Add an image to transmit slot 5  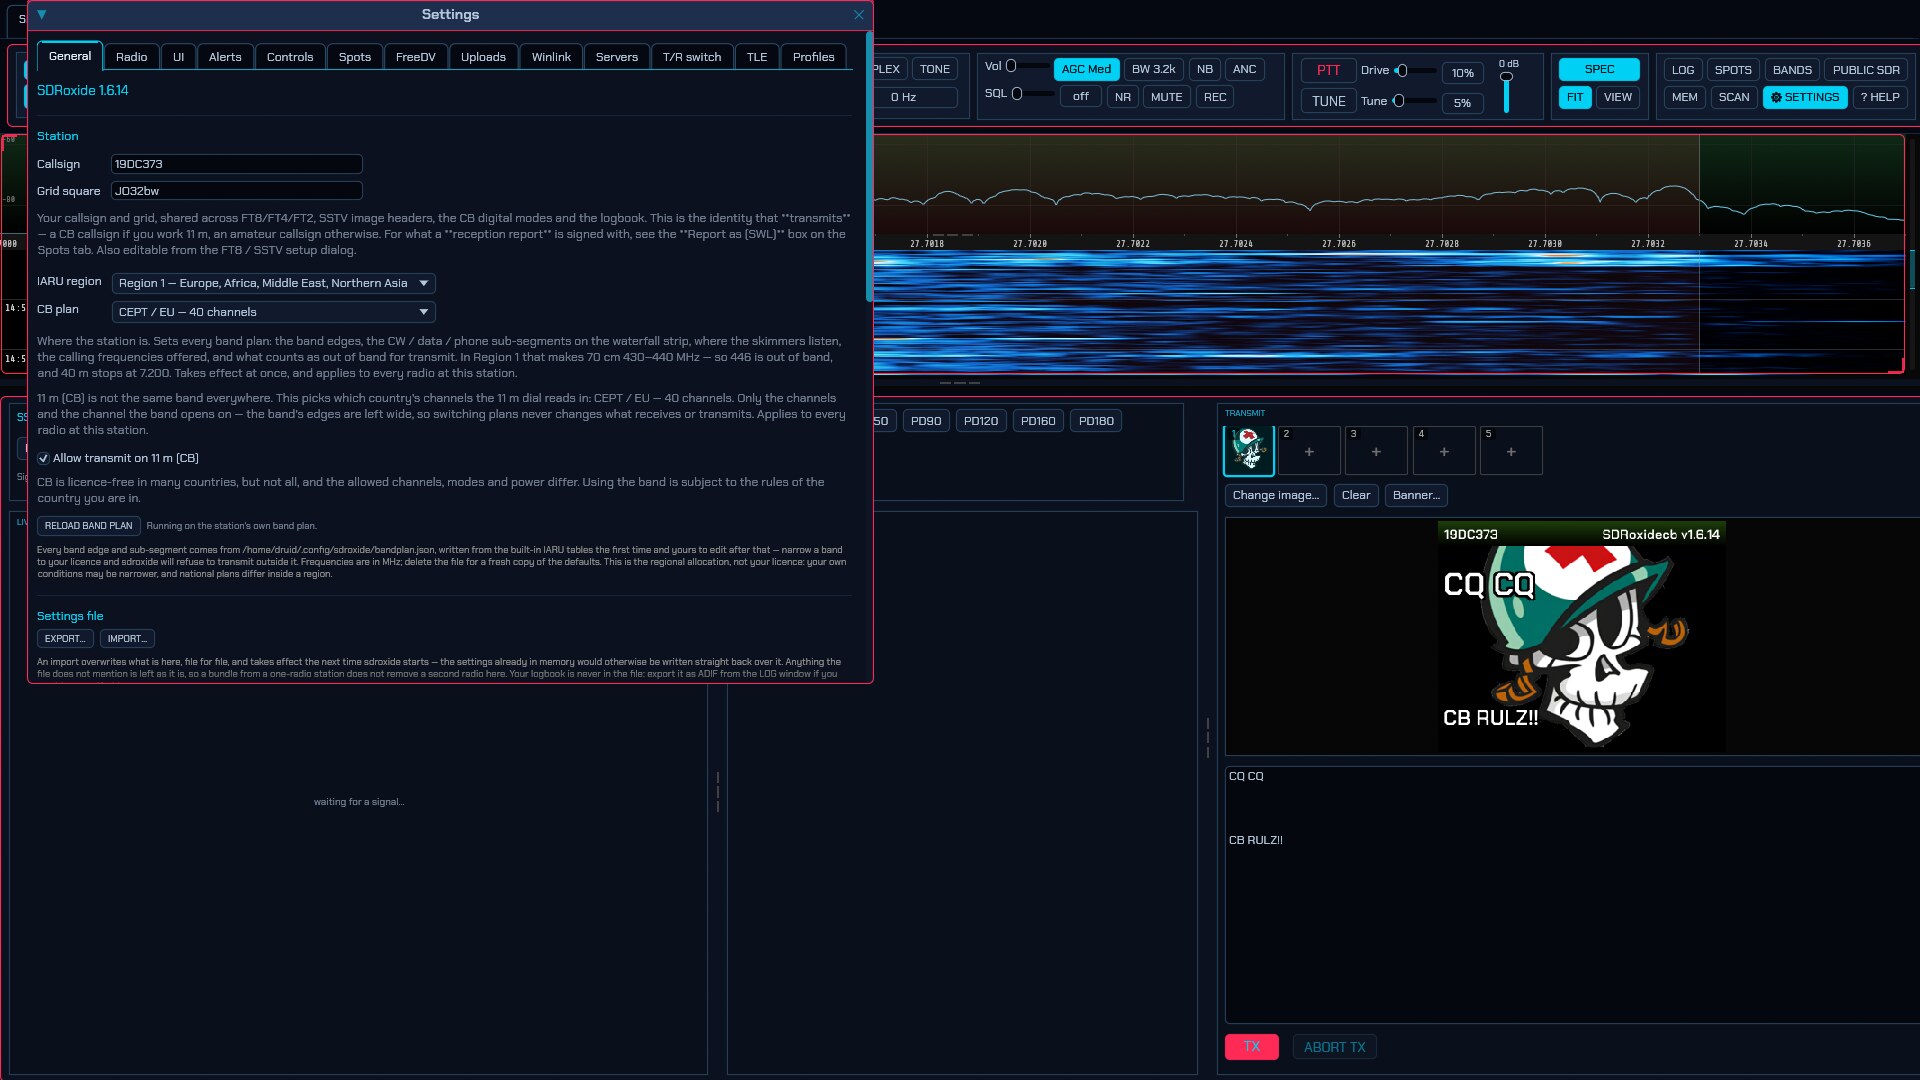pyautogui.click(x=1511, y=451)
